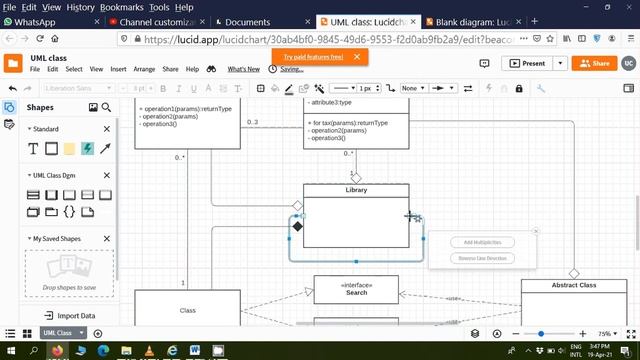The width and height of the screenshot is (640, 360).
Task: Open the comments speech bubble icon
Action: tap(484, 63)
